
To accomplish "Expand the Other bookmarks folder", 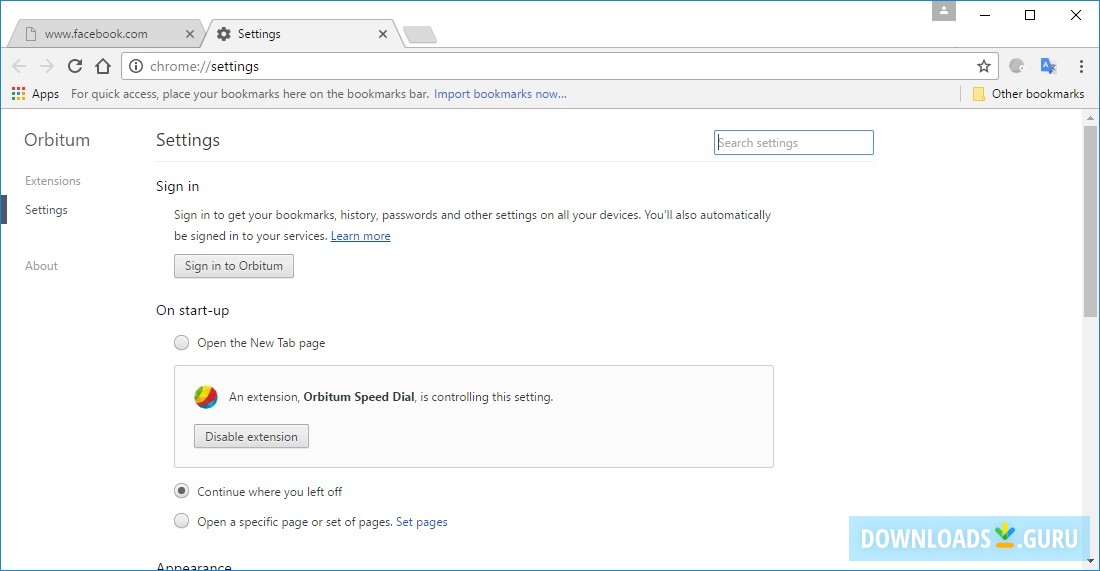I will (1028, 94).
